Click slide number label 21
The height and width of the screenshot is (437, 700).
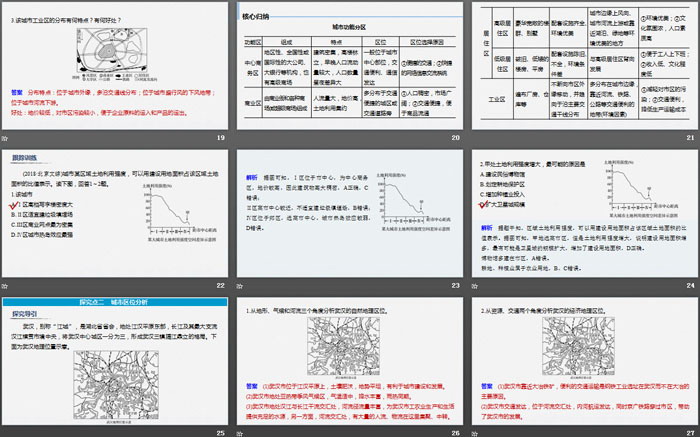point(690,137)
